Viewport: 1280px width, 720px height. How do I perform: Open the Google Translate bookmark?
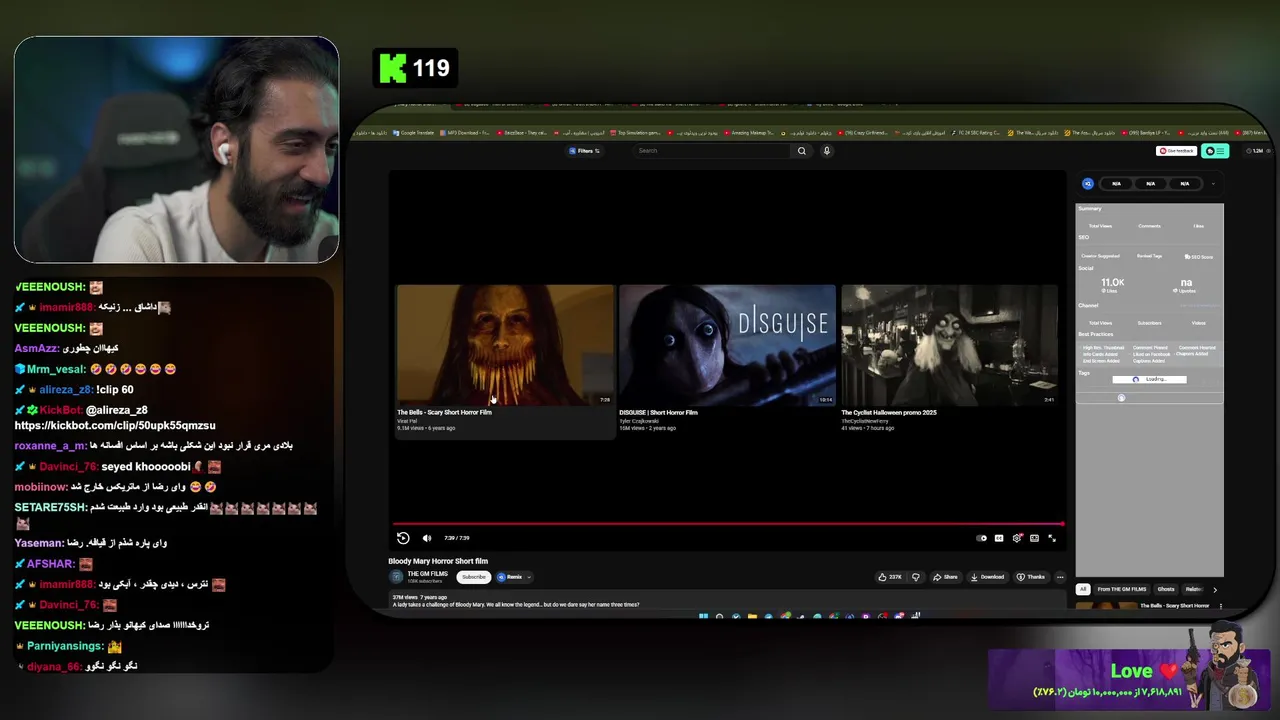(414, 132)
